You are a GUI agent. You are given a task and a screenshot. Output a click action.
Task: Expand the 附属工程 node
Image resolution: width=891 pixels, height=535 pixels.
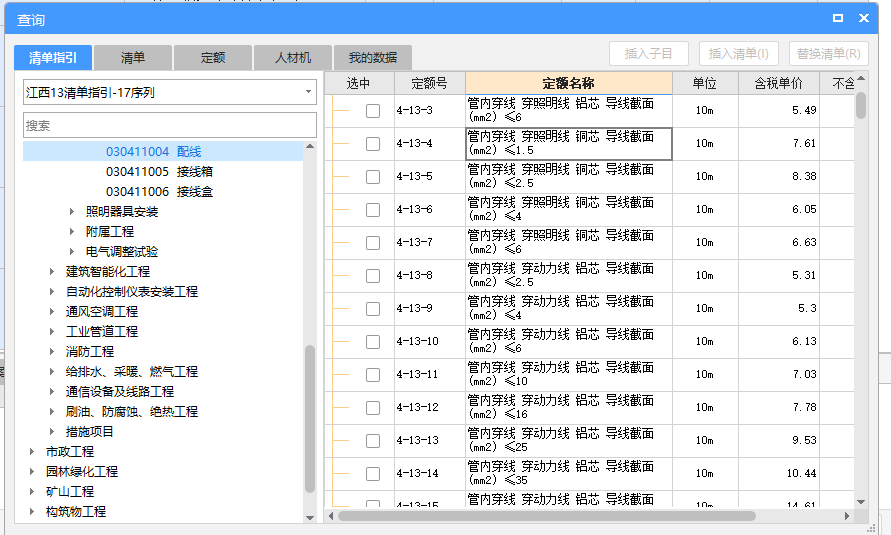pyautogui.click(x=72, y=232)
